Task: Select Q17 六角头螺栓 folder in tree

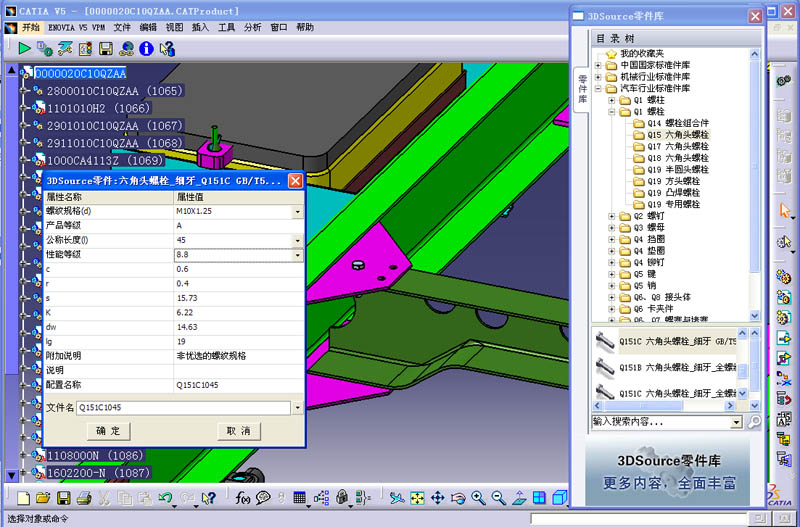Action: tap(678, 146)
